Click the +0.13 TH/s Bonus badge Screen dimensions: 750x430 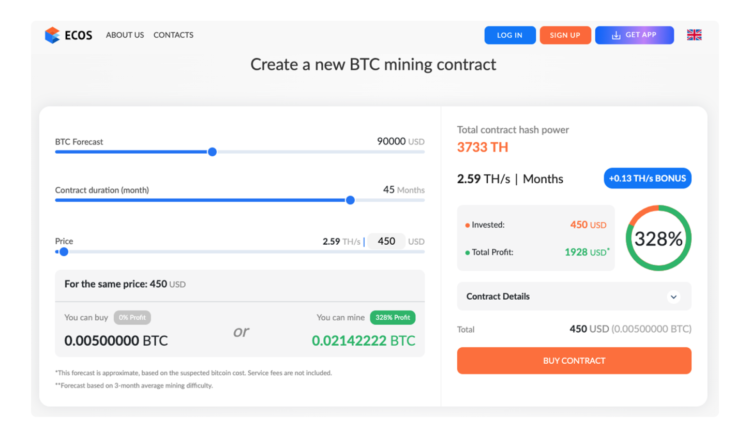647,179
